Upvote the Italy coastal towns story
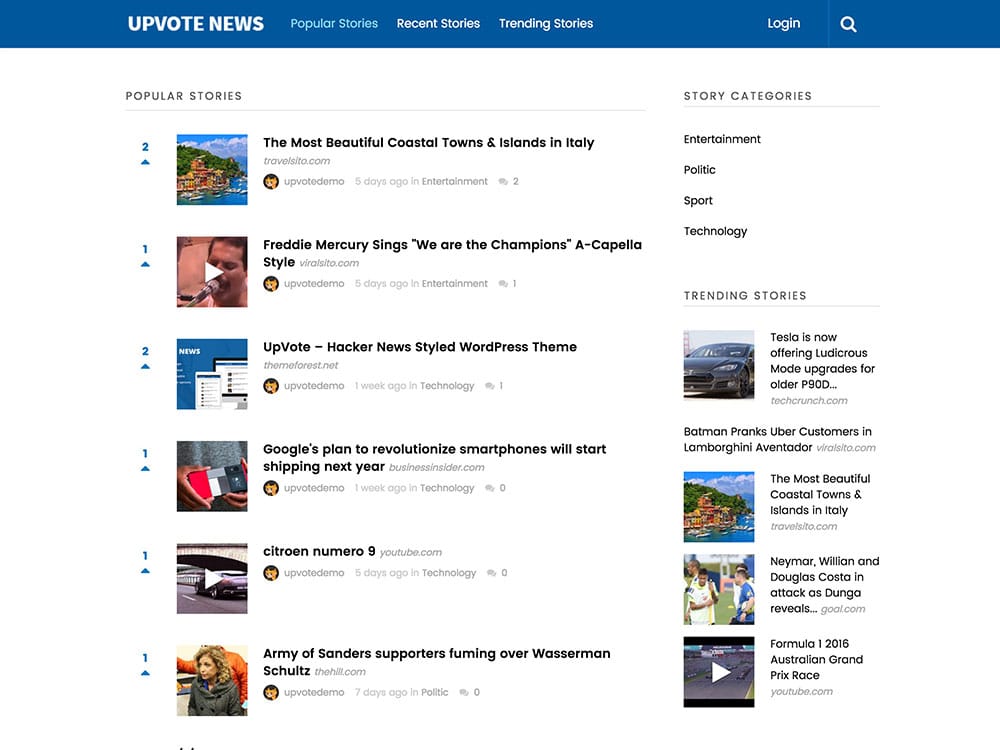 [145, 160]
